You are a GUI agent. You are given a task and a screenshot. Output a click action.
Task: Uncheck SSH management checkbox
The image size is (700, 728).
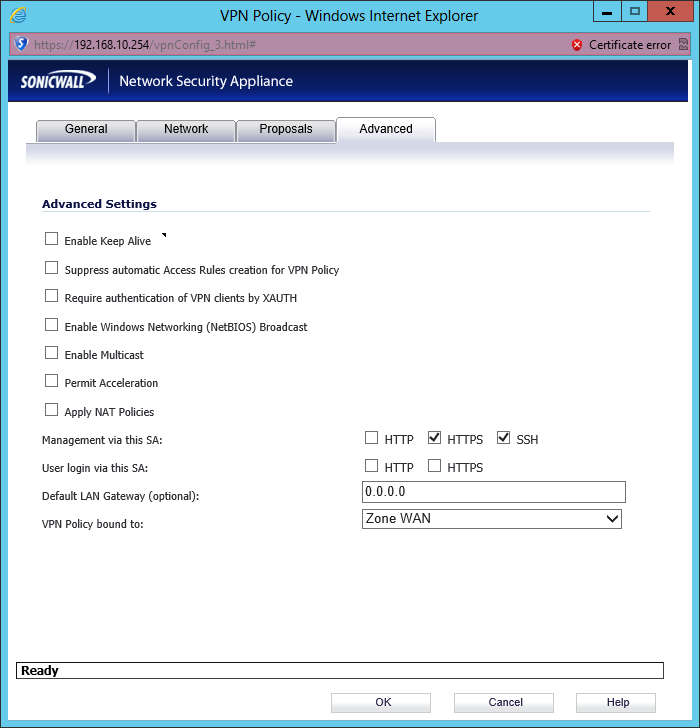503,438
